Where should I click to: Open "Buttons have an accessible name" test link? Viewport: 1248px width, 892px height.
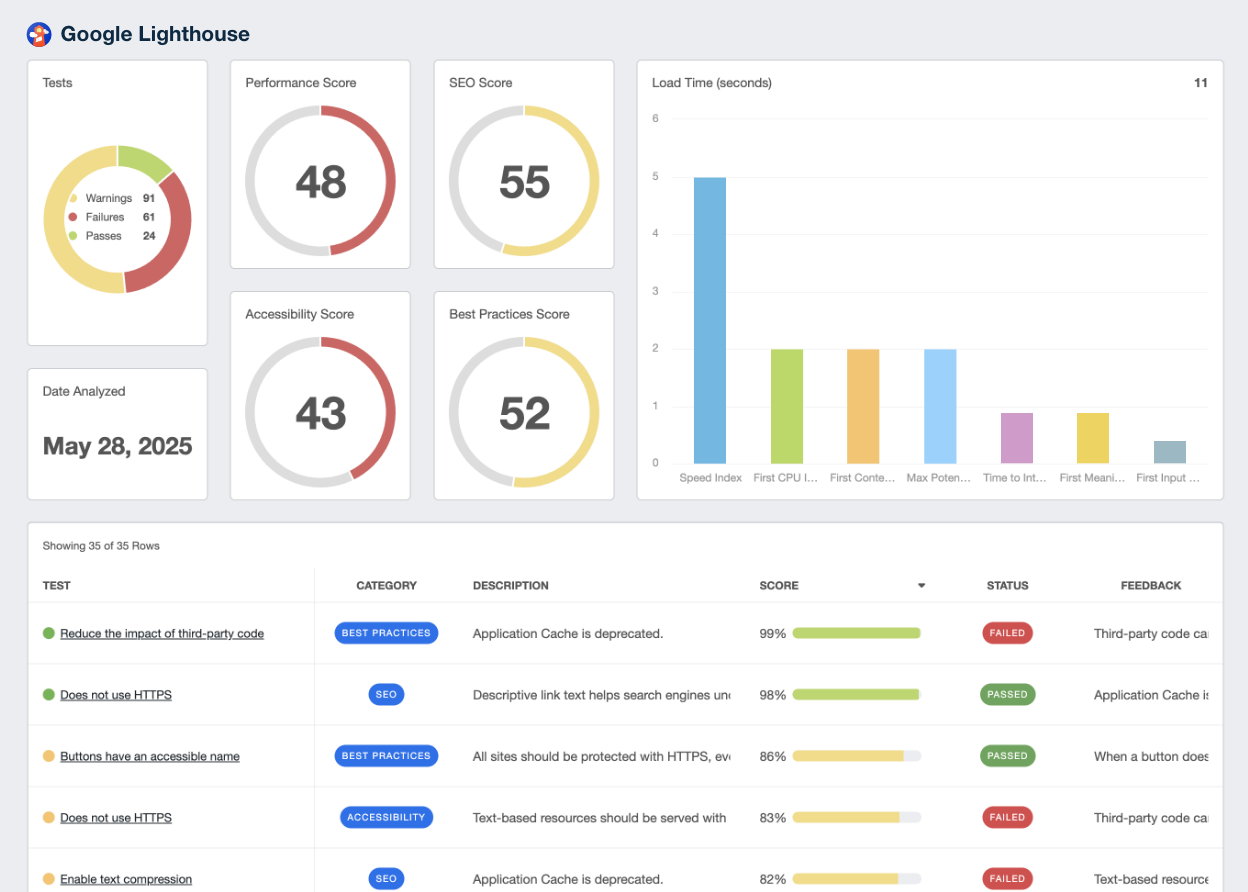pyautogui.click(x=150, y=757)
